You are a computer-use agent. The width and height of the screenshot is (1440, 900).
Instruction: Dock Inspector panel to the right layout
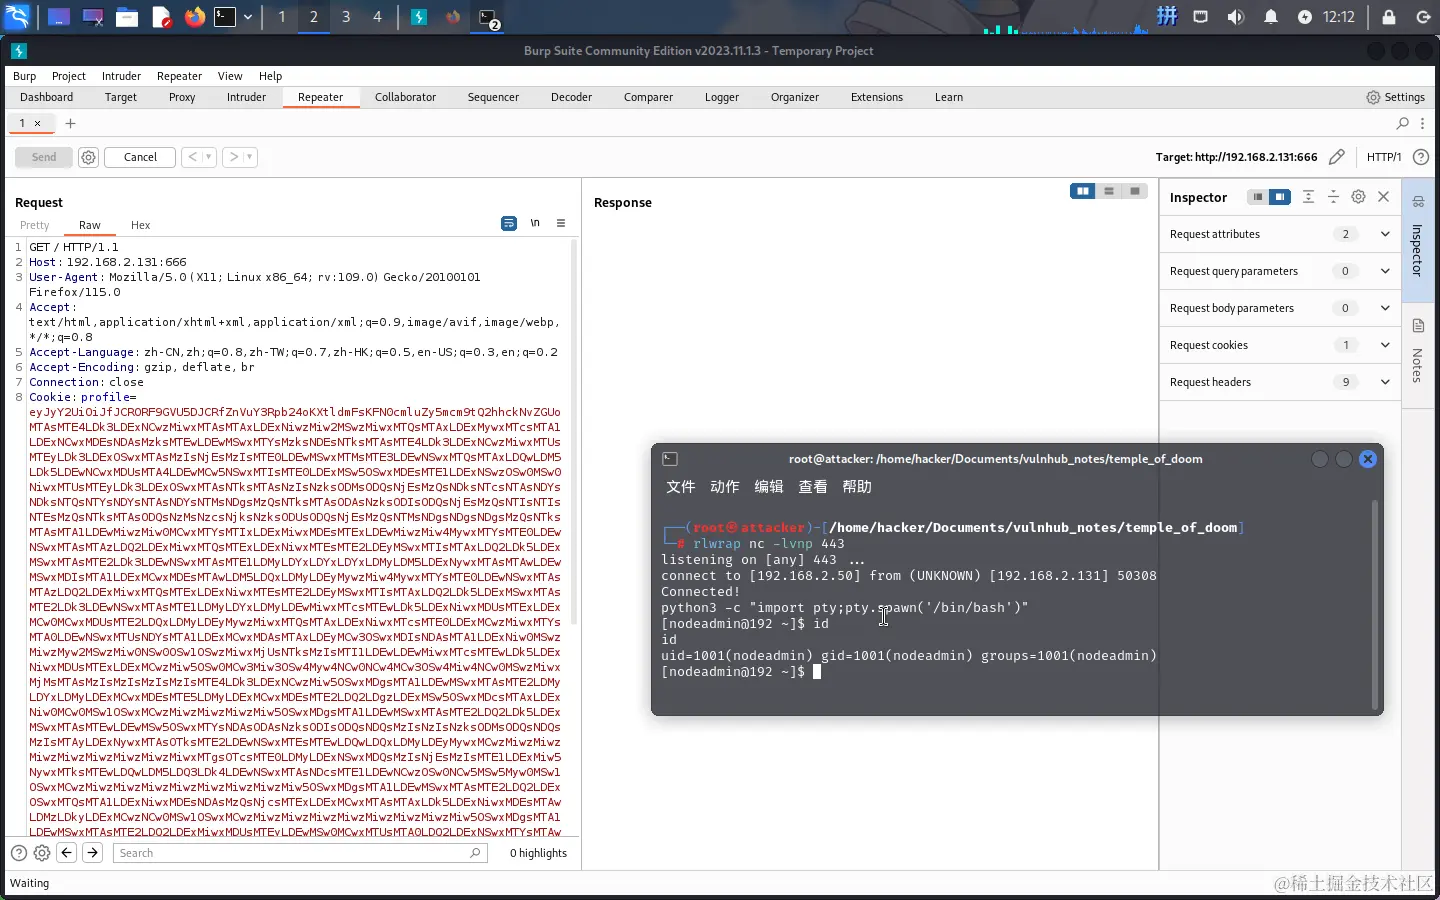point(1280,197)
